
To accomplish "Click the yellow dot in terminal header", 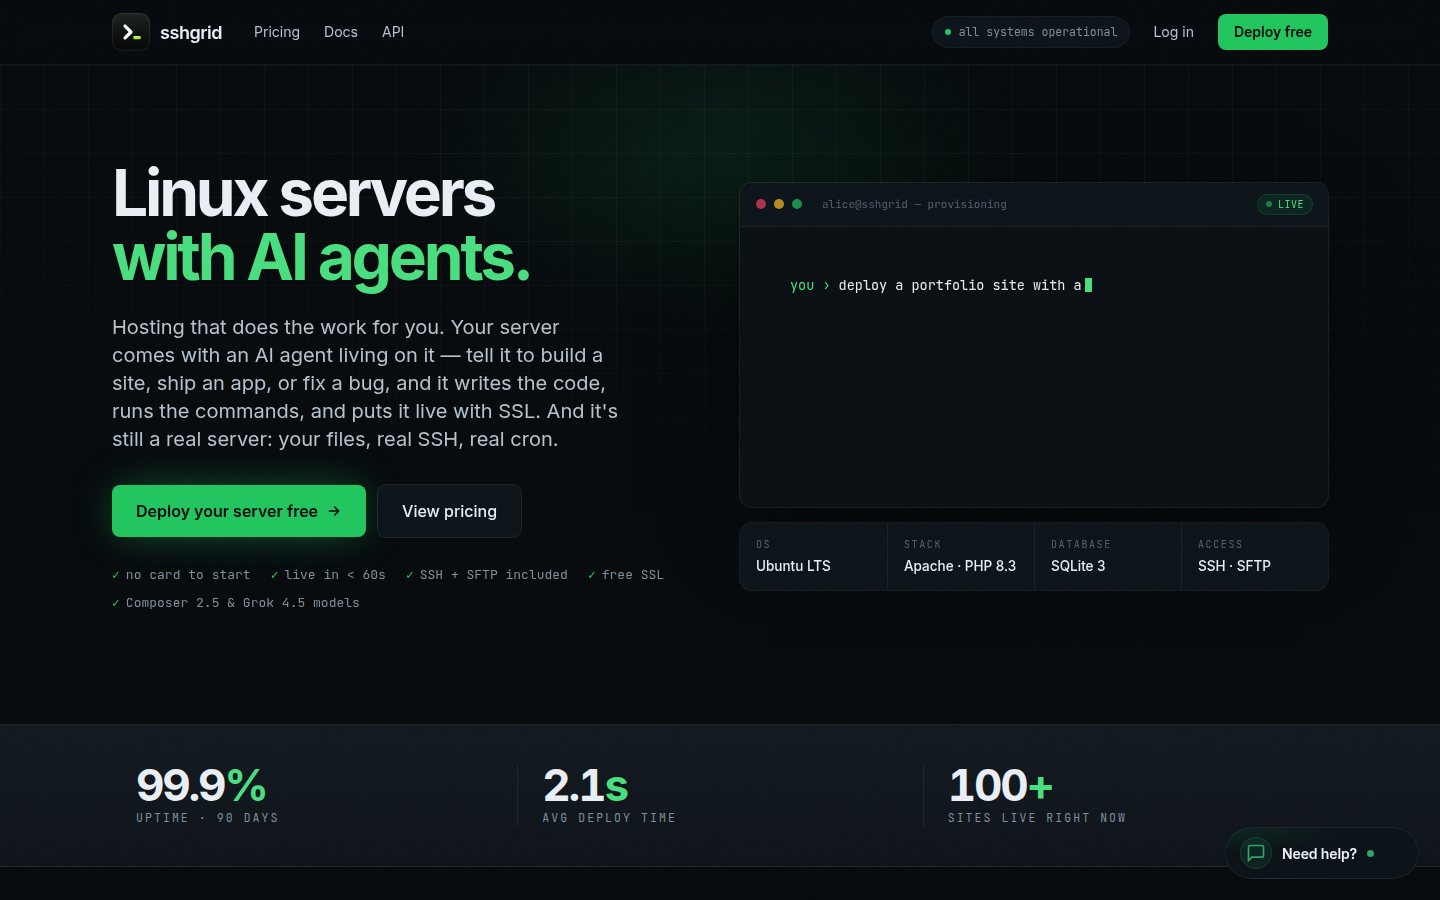I will [x=779, y=204].
